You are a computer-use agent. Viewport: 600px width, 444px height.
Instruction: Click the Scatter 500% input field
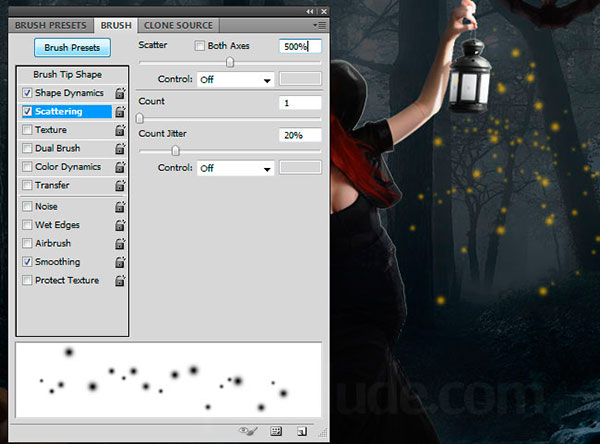[300, 47]
